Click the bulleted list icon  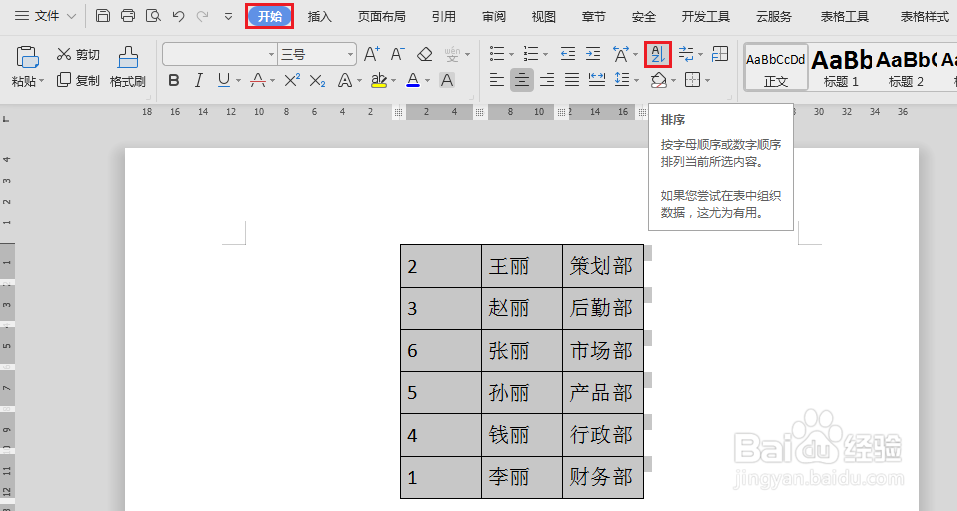(x=497, y=54)
